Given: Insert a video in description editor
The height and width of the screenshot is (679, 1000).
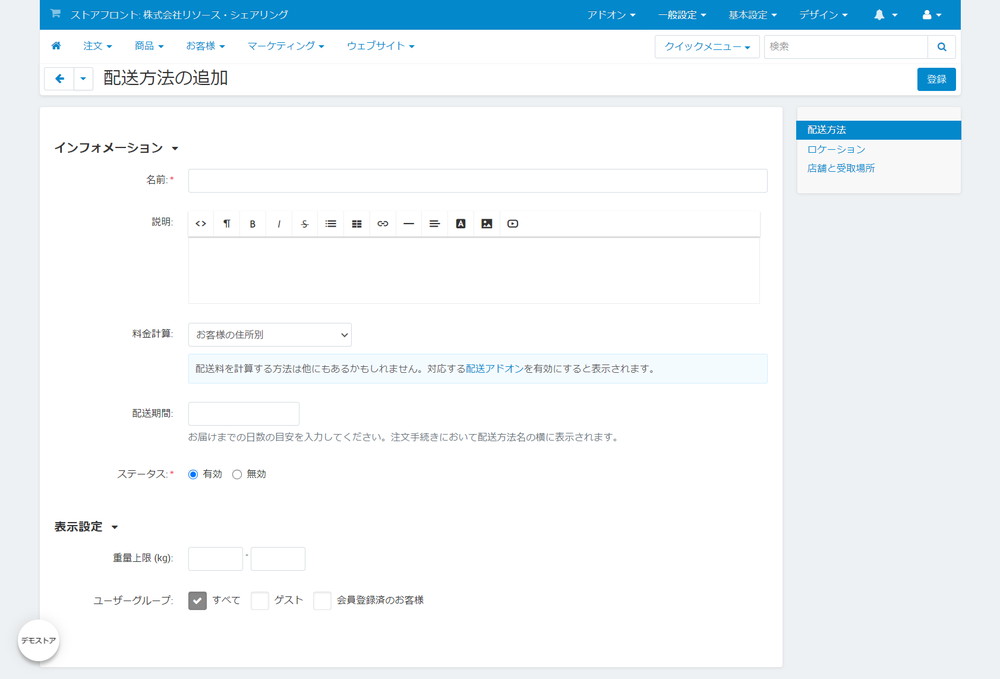Looking at the screenshot, I should coord(513,224).
